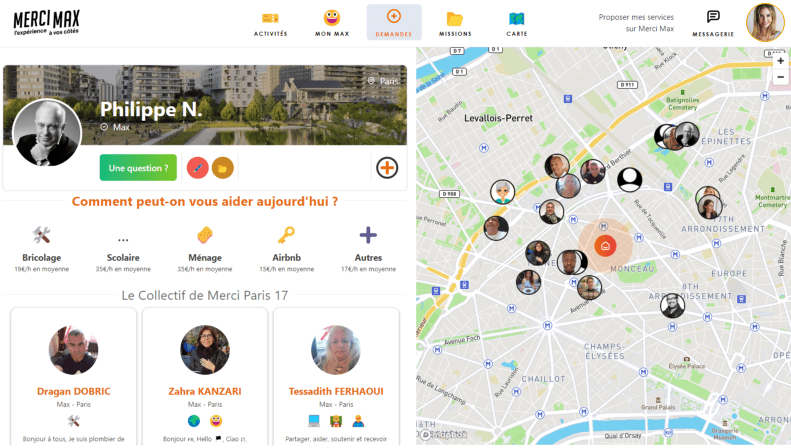Click the yellow folder icon button
Image resolution: width=791 pixels, height=448 pixels.
(222, 168)
